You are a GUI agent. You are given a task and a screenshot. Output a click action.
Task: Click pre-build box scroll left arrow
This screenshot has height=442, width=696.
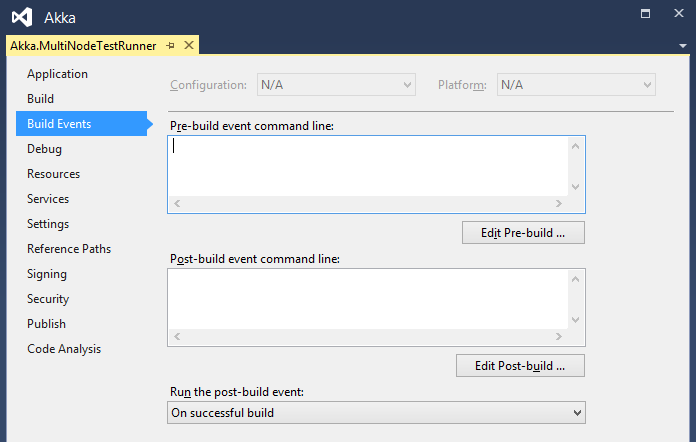[x=177, y=203]
